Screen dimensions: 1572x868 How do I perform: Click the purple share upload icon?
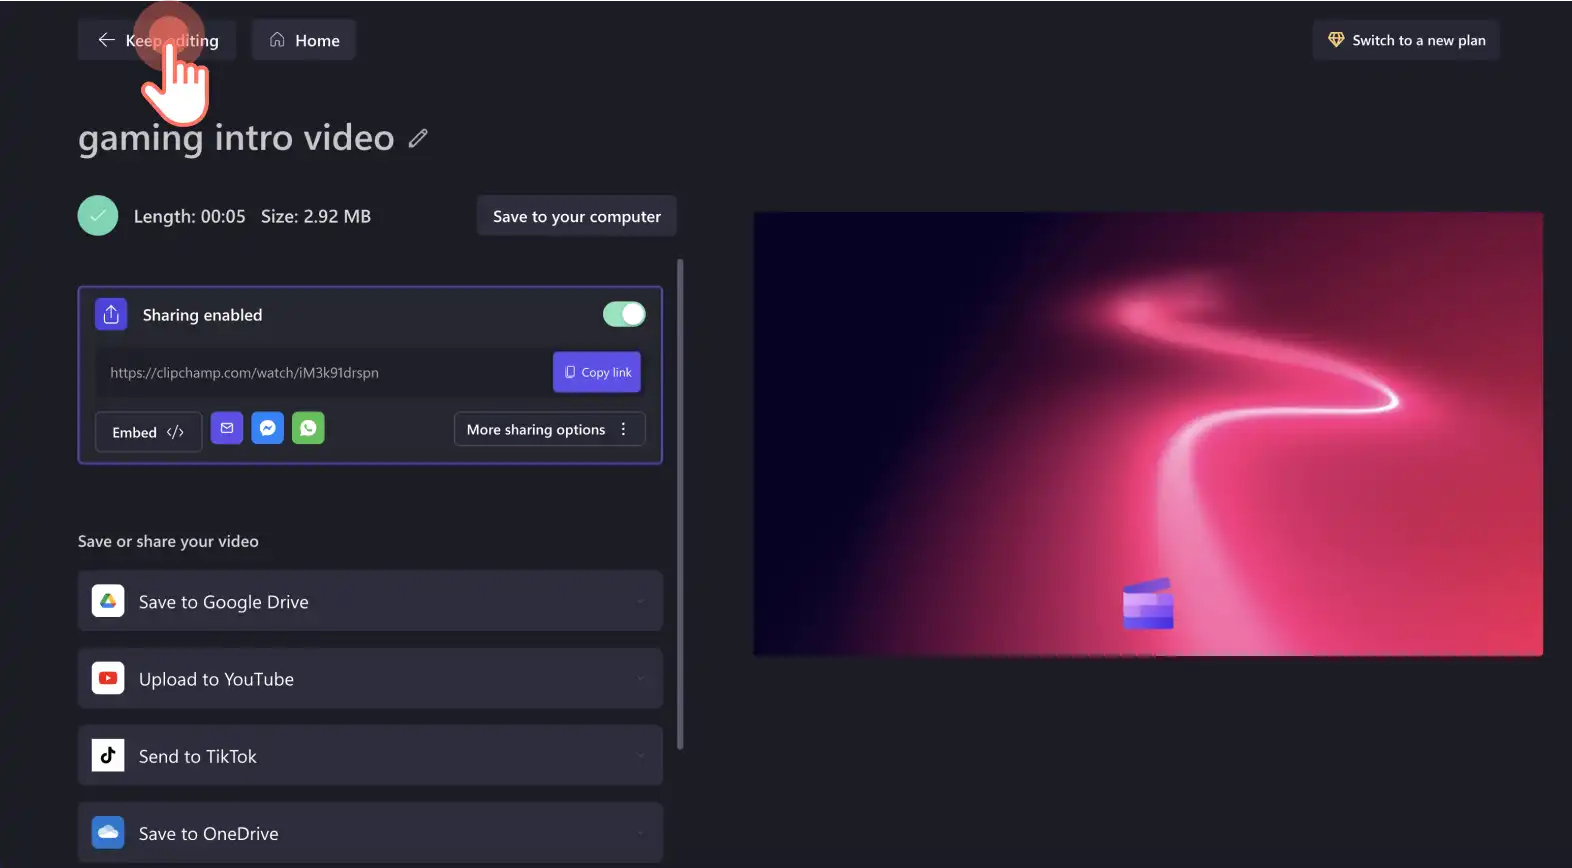pos(111,314)
